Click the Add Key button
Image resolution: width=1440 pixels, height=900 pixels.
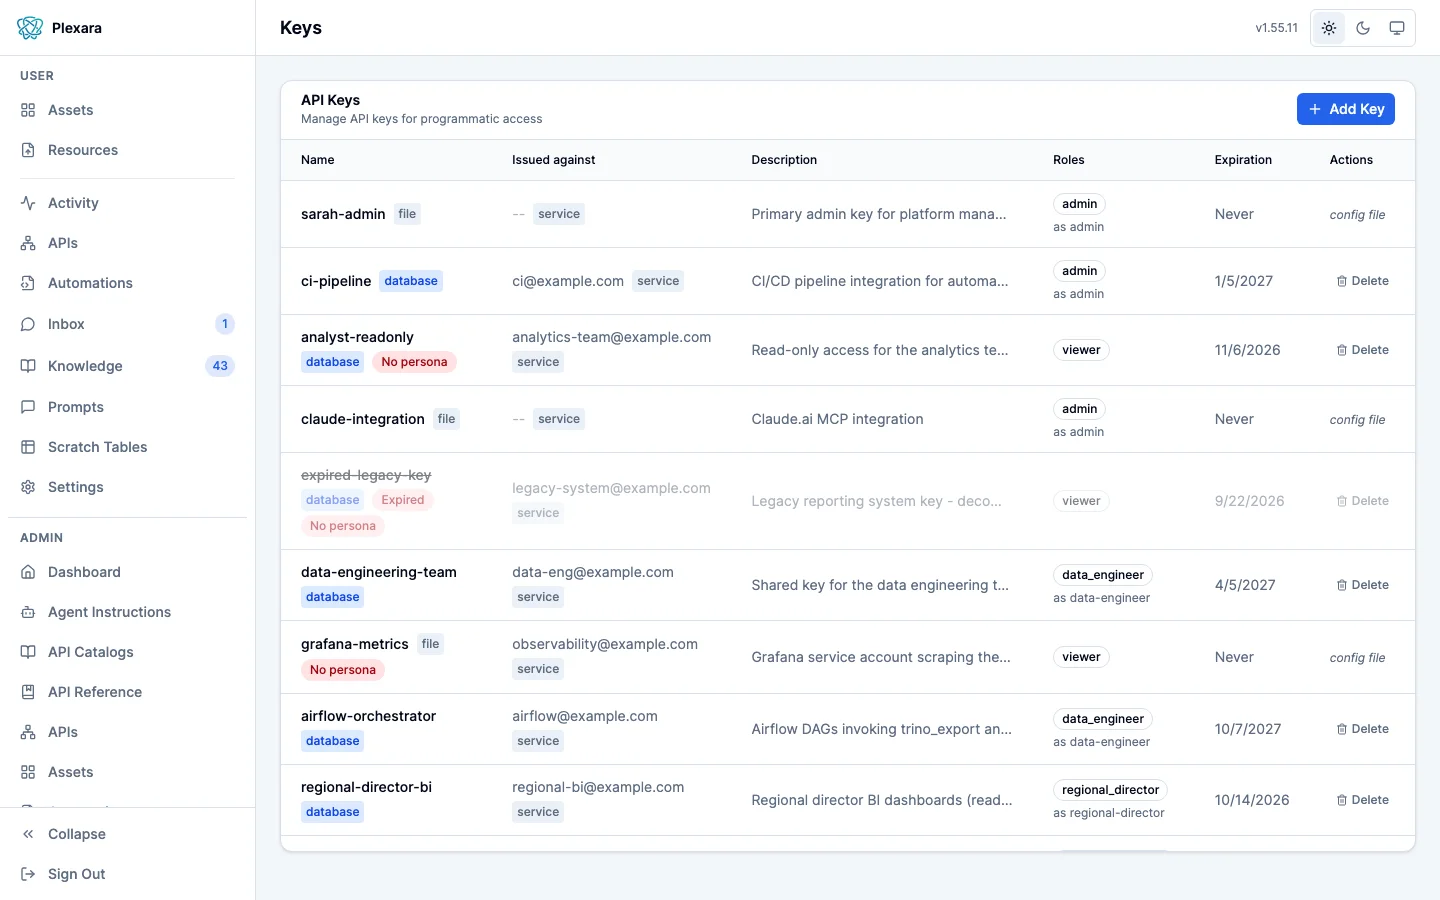[1346, 109]
